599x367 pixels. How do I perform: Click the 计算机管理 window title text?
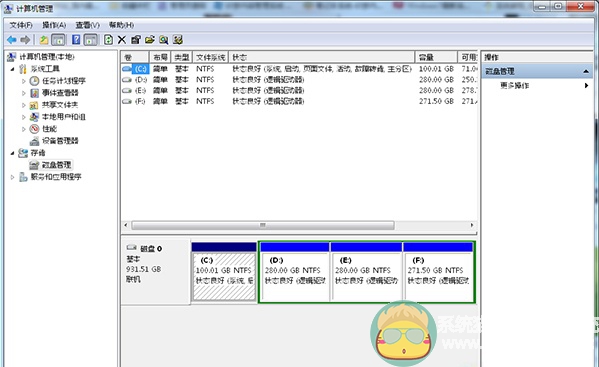click(34, 8)
